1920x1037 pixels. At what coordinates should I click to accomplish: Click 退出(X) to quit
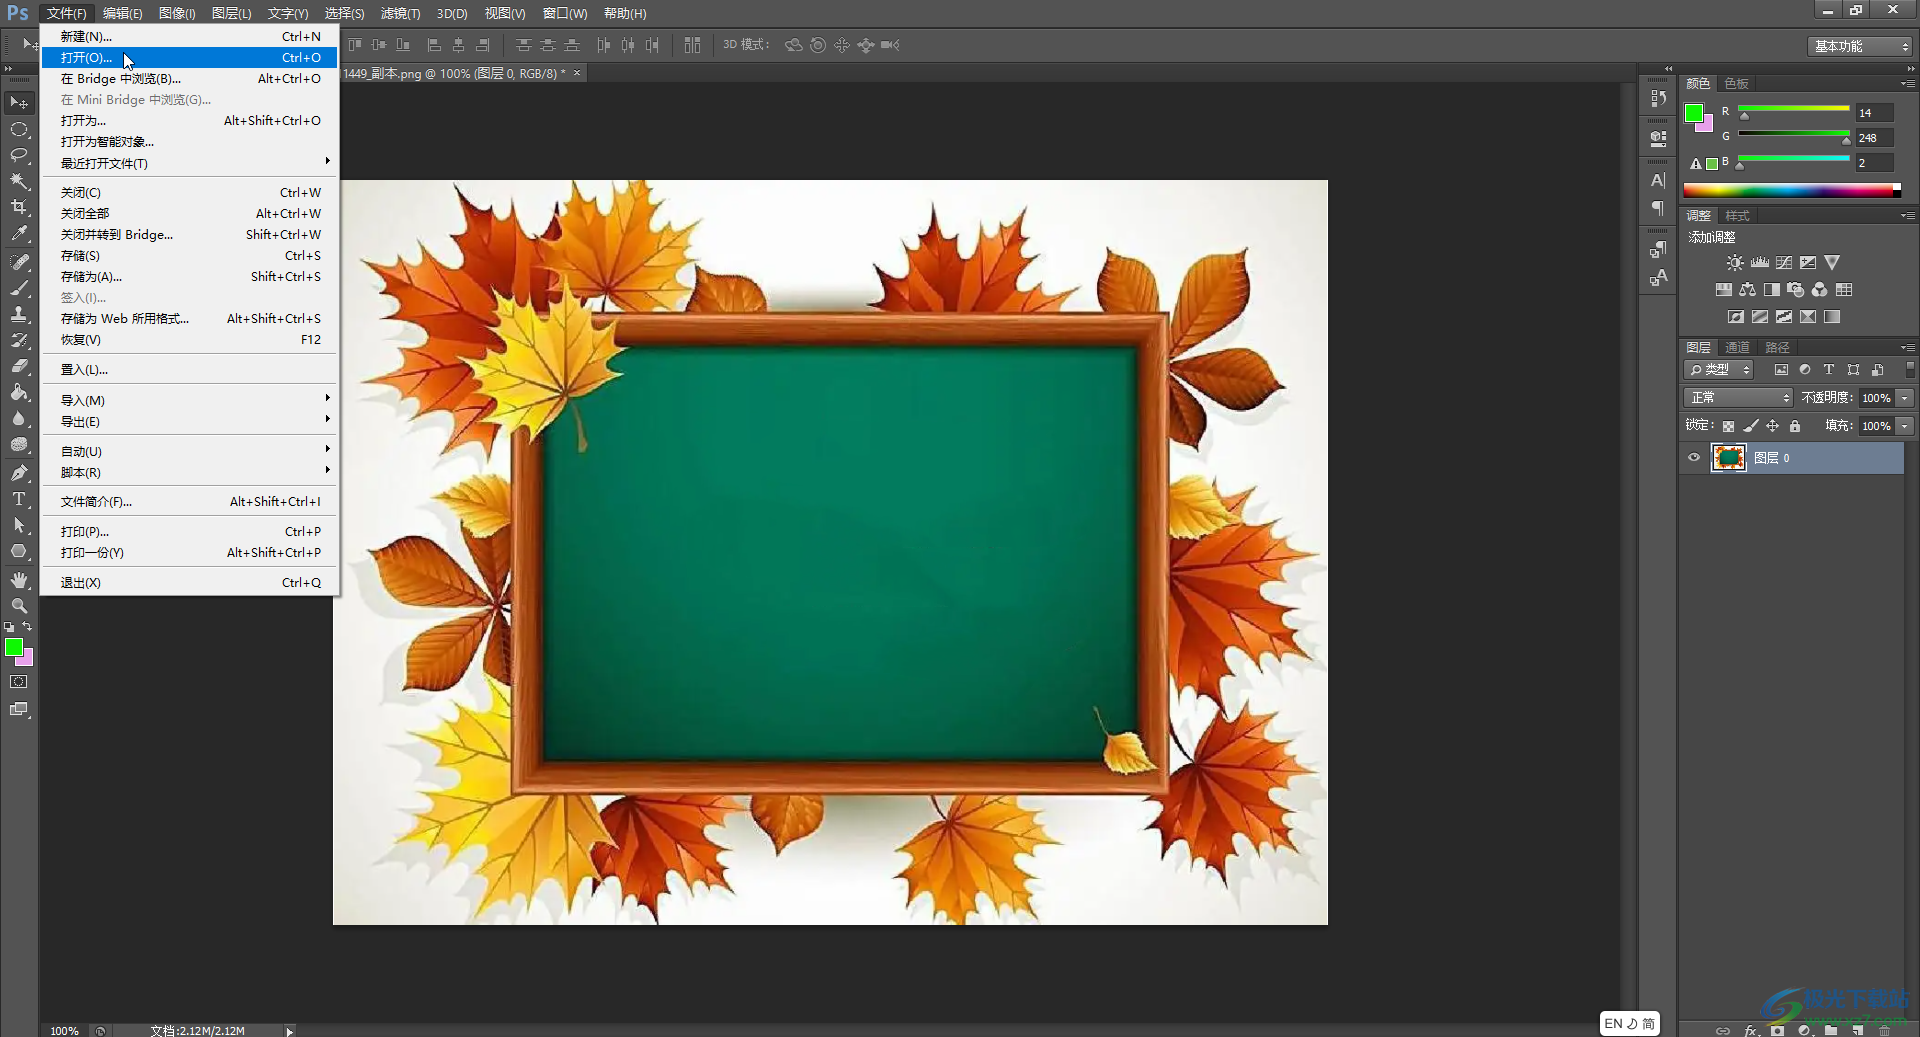click(x=190, y=583)
